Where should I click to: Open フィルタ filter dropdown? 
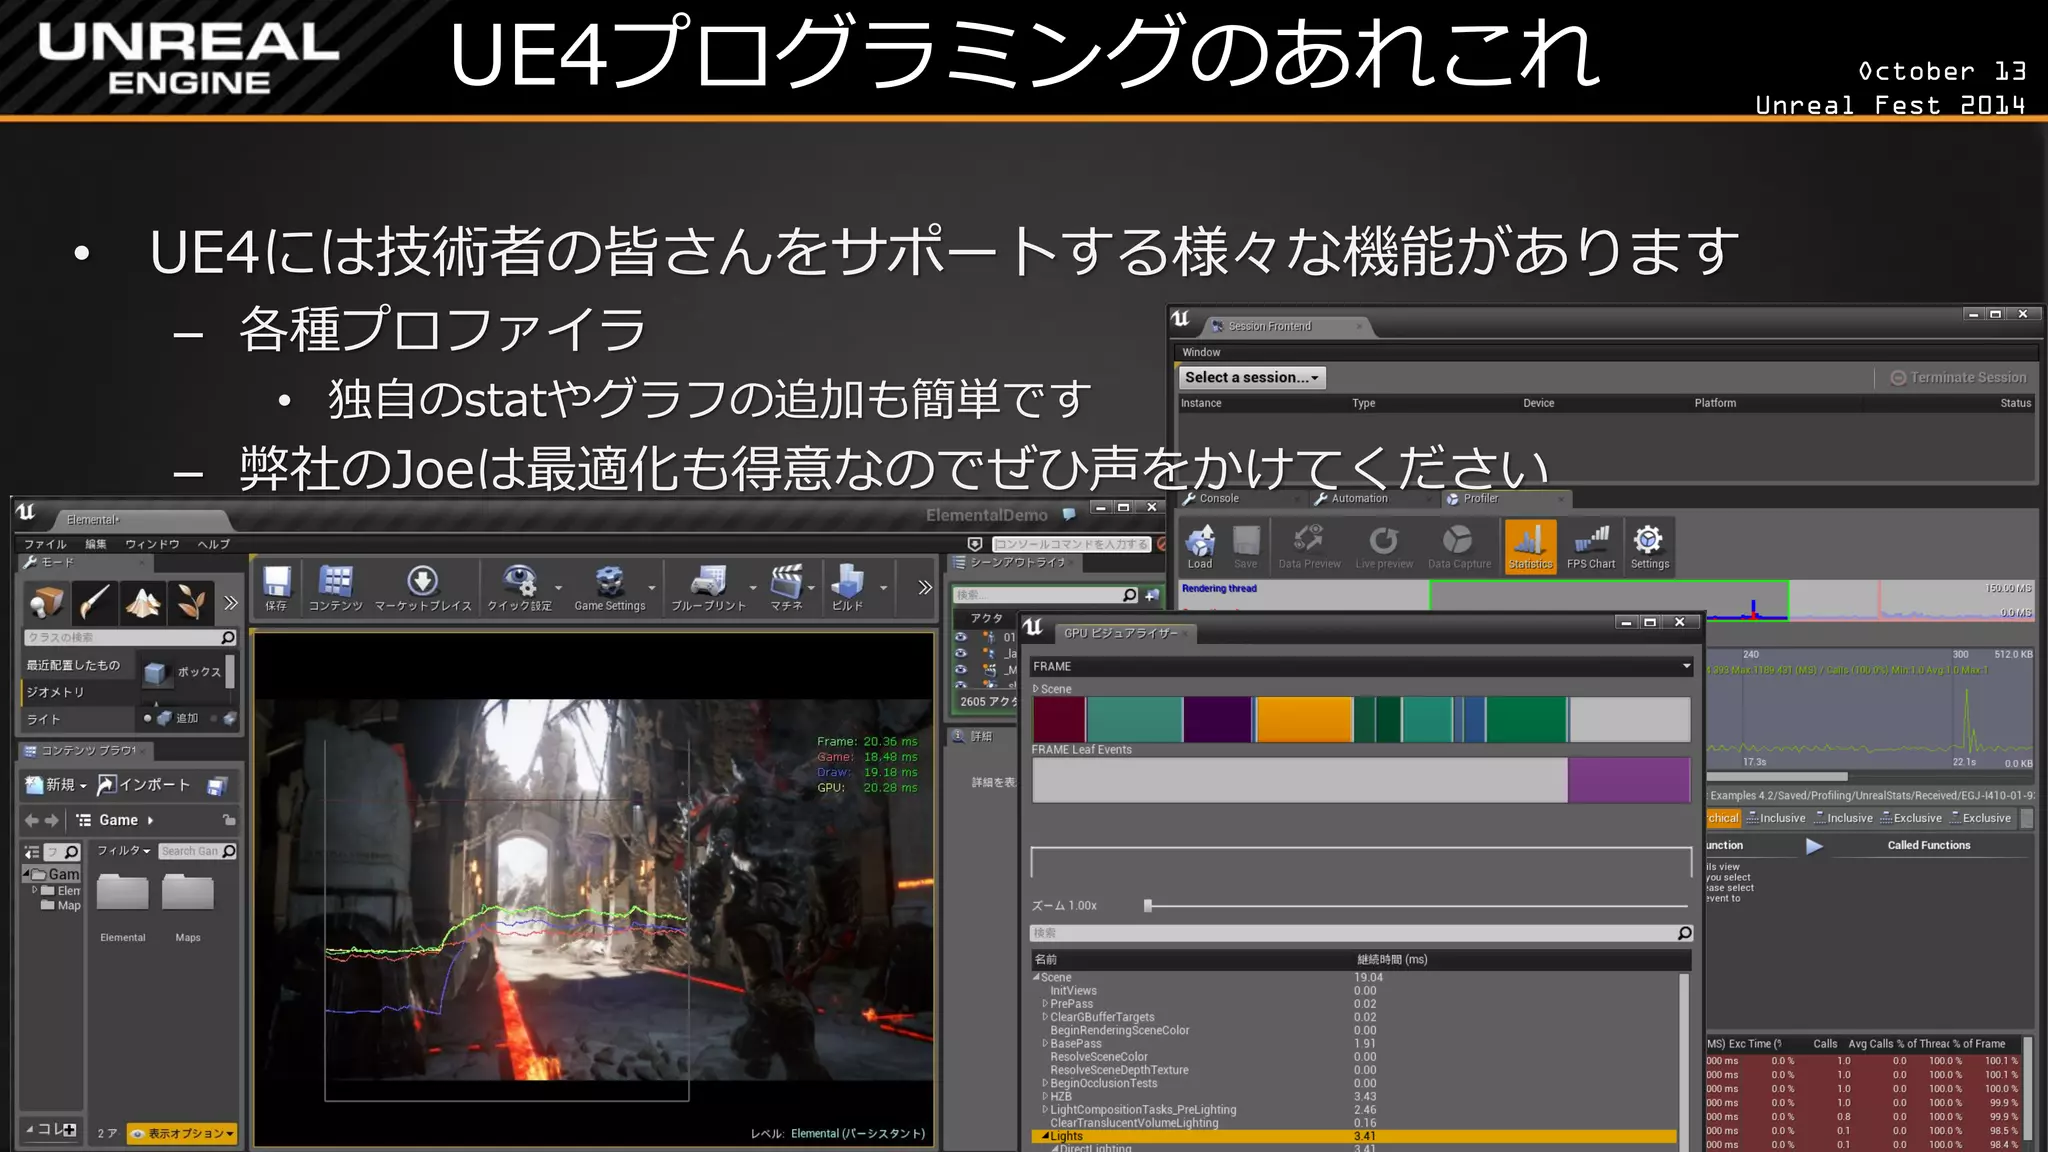click(x=124, y=851)
